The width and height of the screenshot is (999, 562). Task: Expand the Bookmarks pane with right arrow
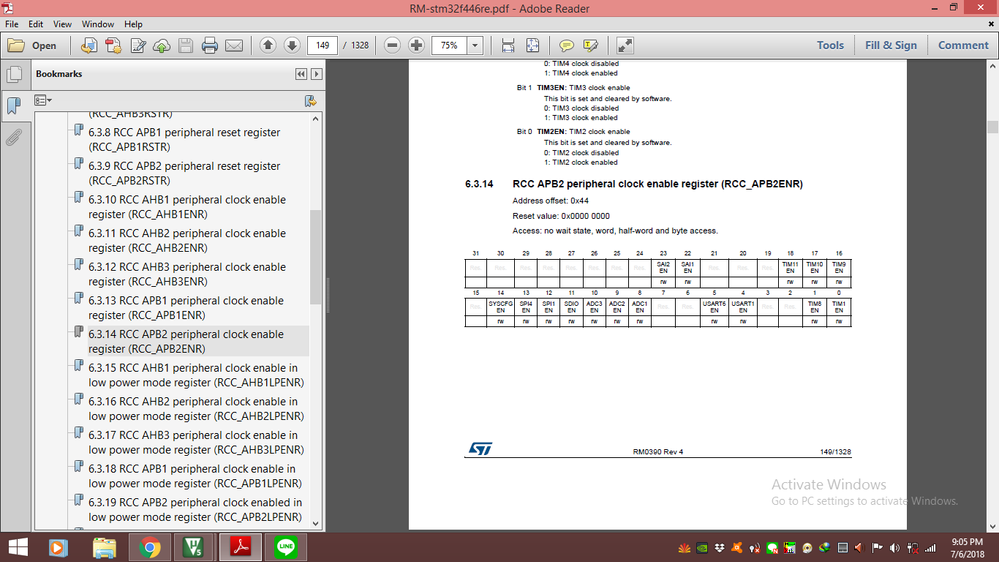click(x=316, y=74)
